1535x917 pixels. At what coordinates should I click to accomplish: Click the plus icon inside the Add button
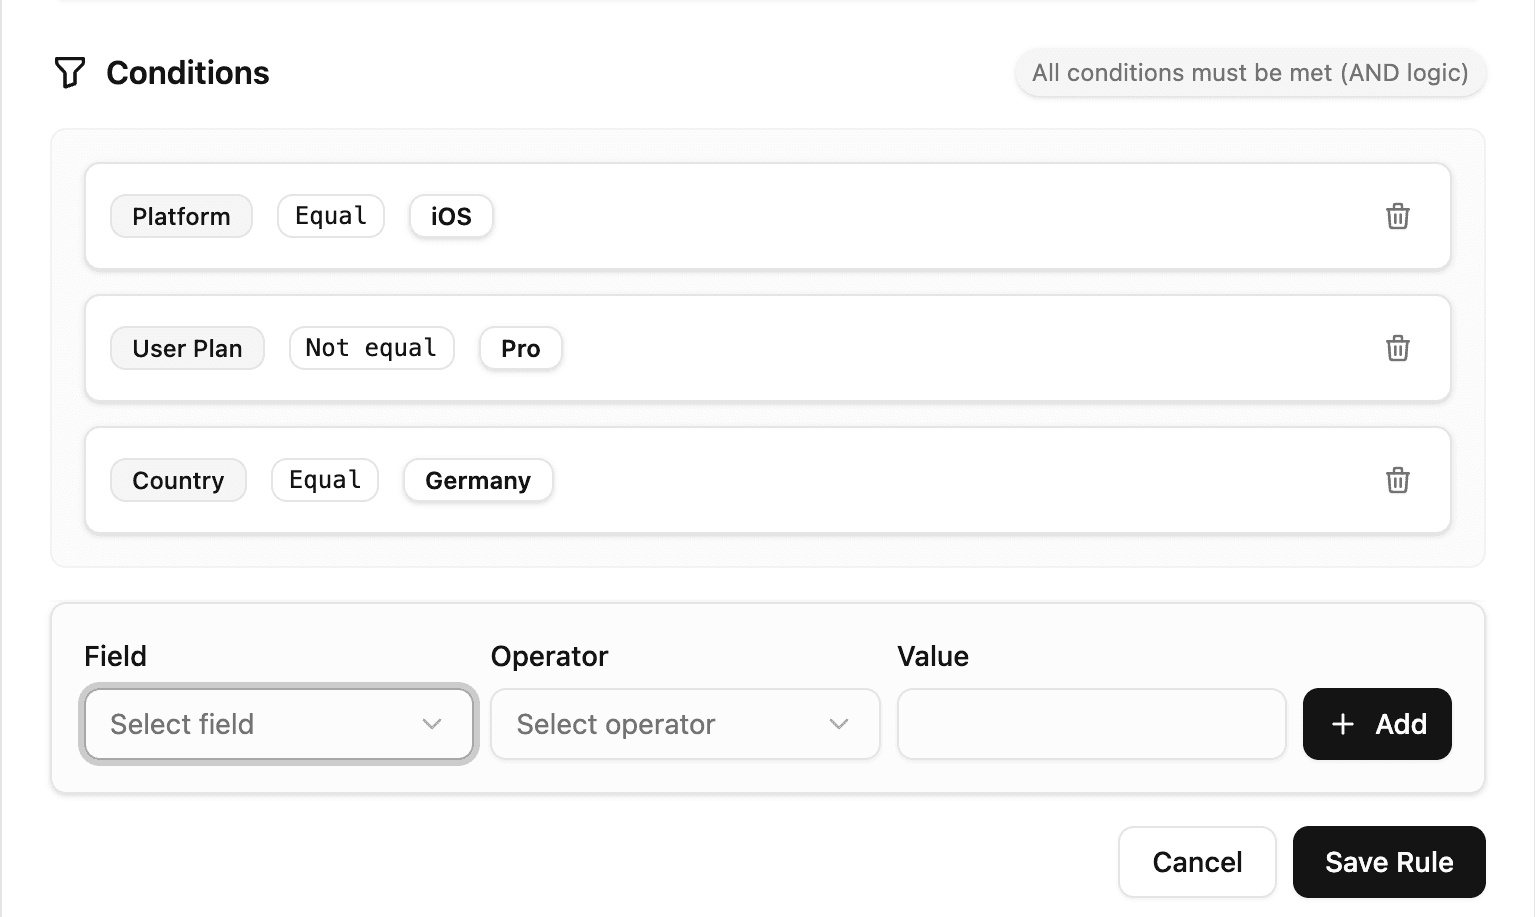(x=1341, y=724)
